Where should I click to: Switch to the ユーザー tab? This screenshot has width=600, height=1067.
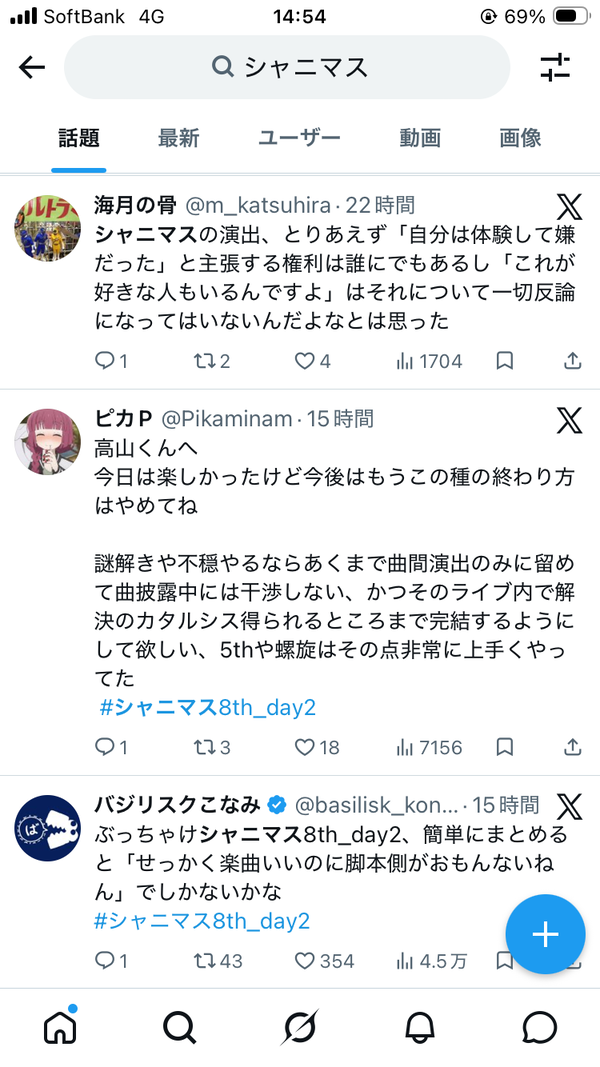tap(299, 138)
